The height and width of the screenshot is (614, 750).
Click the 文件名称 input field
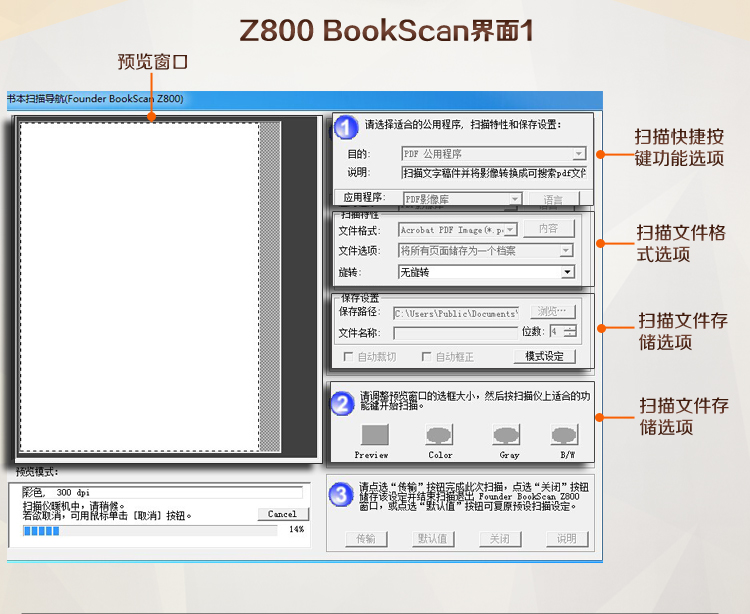[455, 332]
